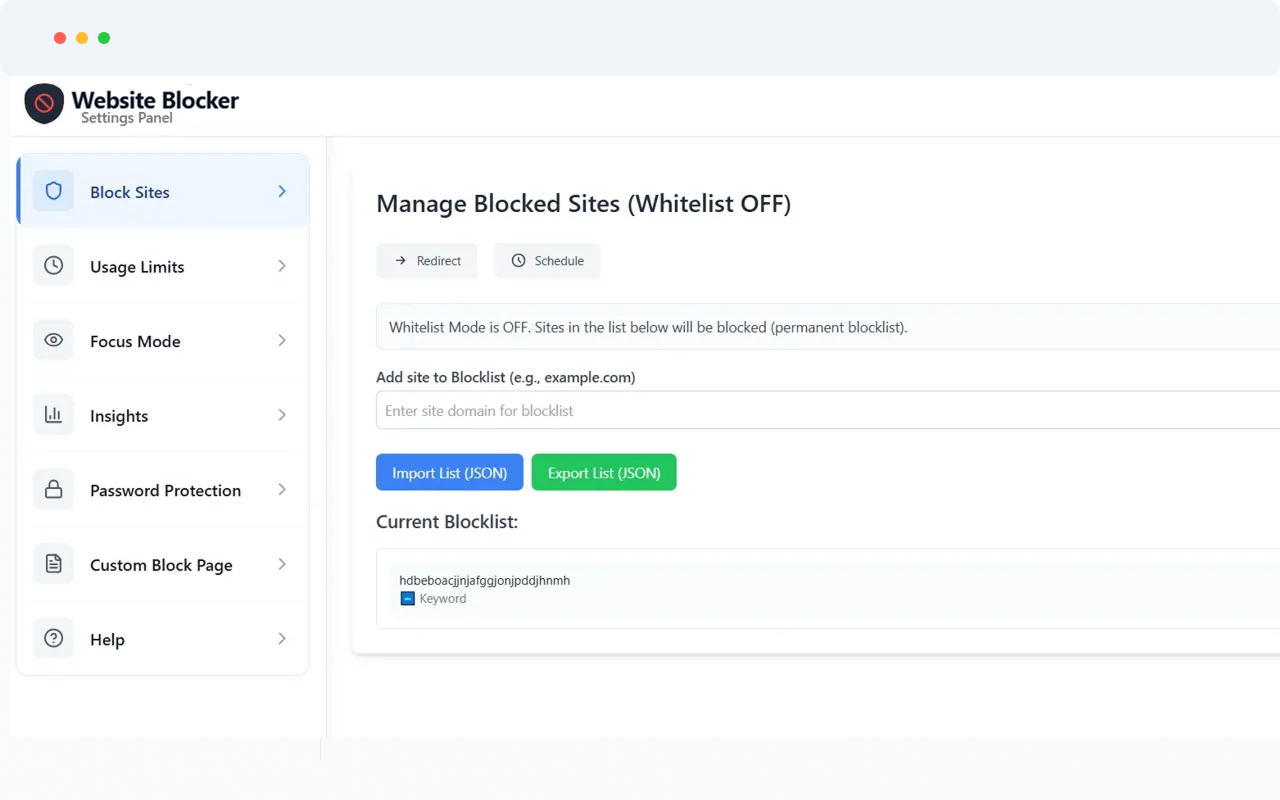This screenshot has width=1280, height=800.
Task: Click the clock icon beside Usage Limits
Action: point(54,266)
